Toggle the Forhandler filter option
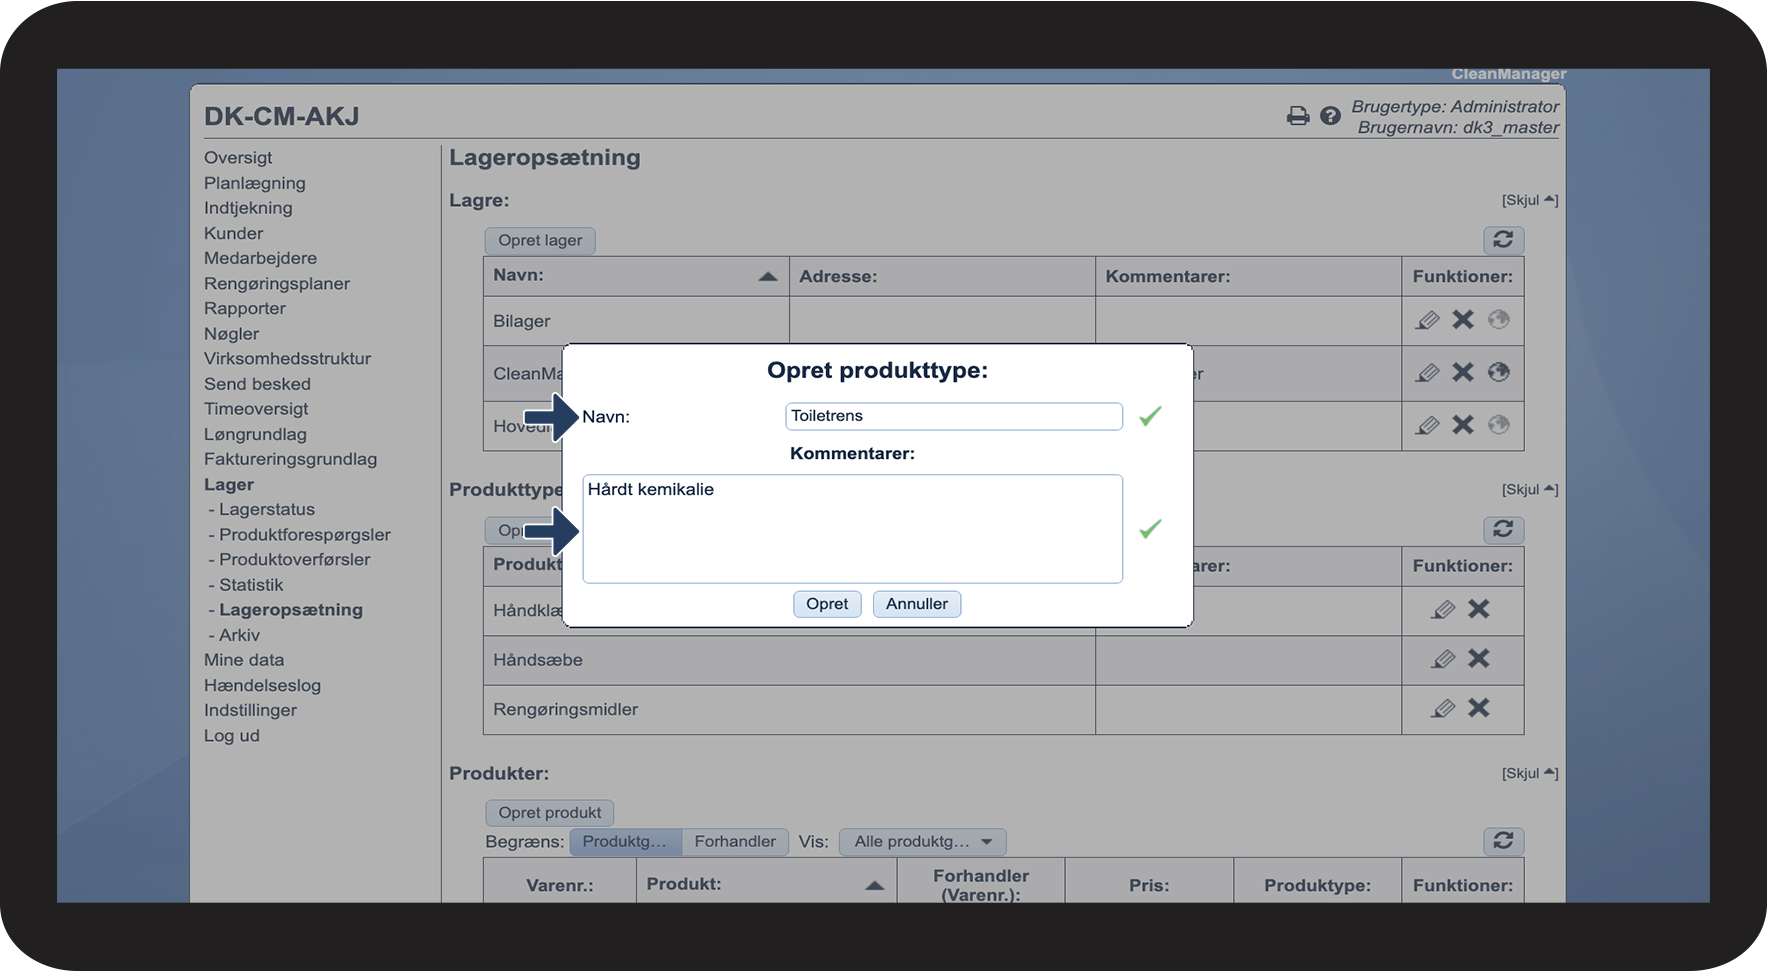The height and width of the screenshot is (971, 1767). (735, 842)
